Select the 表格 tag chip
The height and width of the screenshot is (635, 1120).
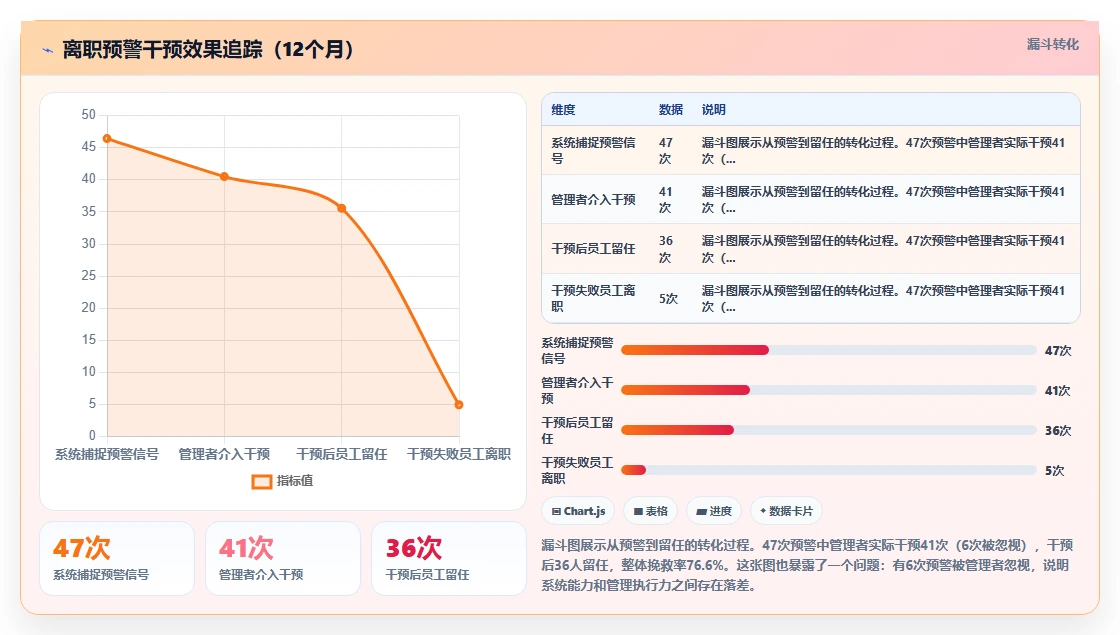(651, 511)
